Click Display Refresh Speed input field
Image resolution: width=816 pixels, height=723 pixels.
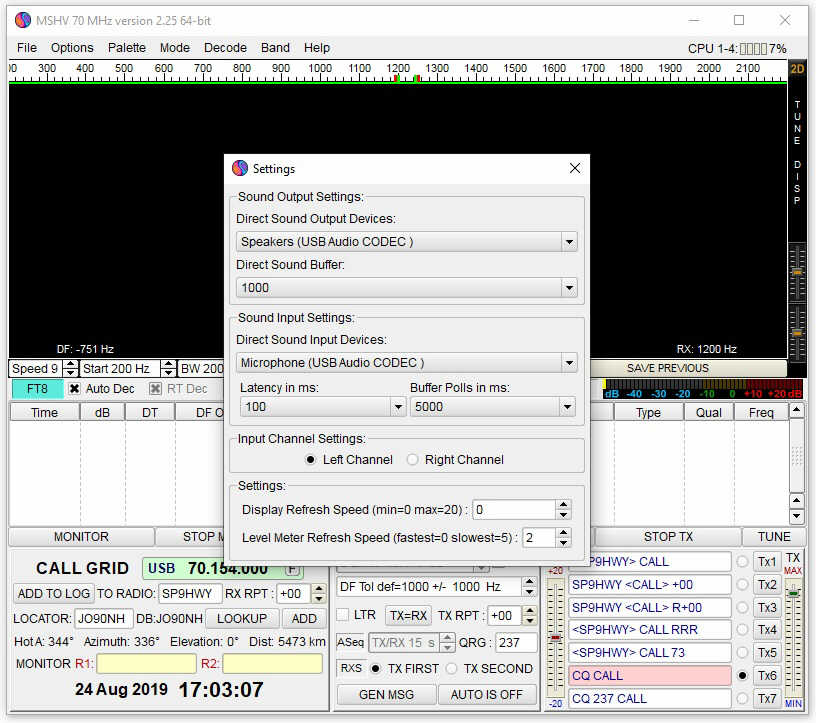pyautogui.click(x=514, y=510)
